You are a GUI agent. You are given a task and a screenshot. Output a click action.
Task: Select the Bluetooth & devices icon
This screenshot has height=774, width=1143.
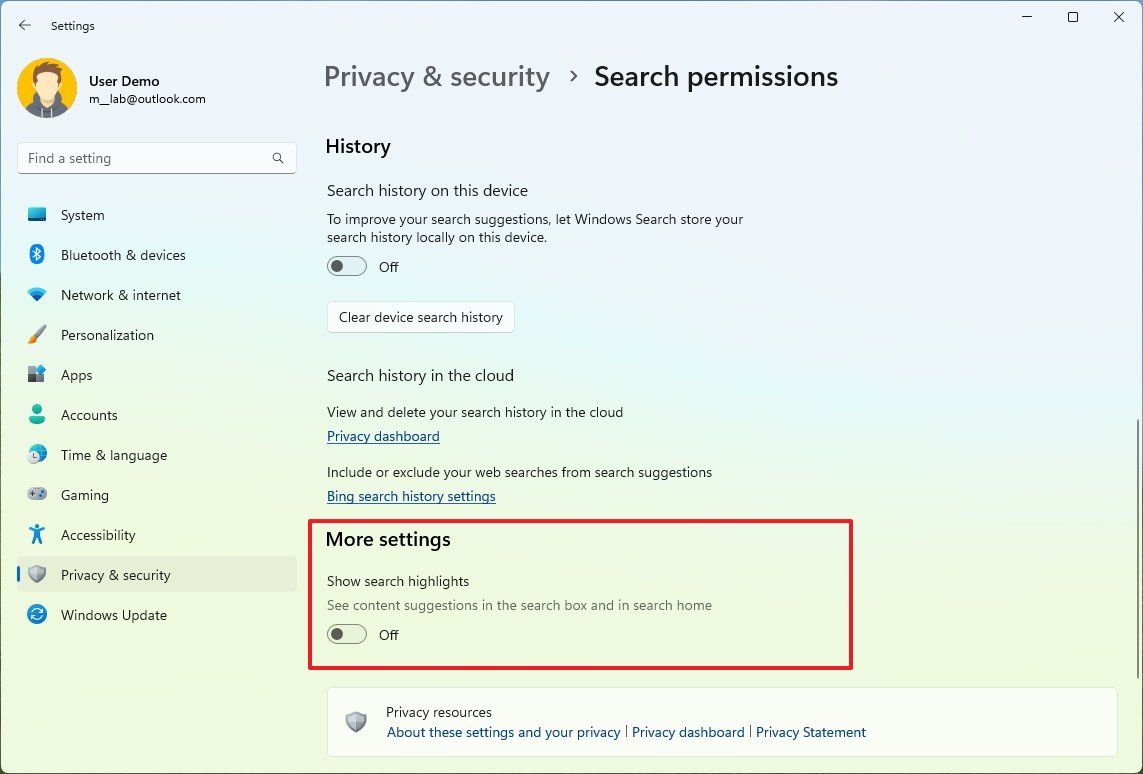coord(36,255)
